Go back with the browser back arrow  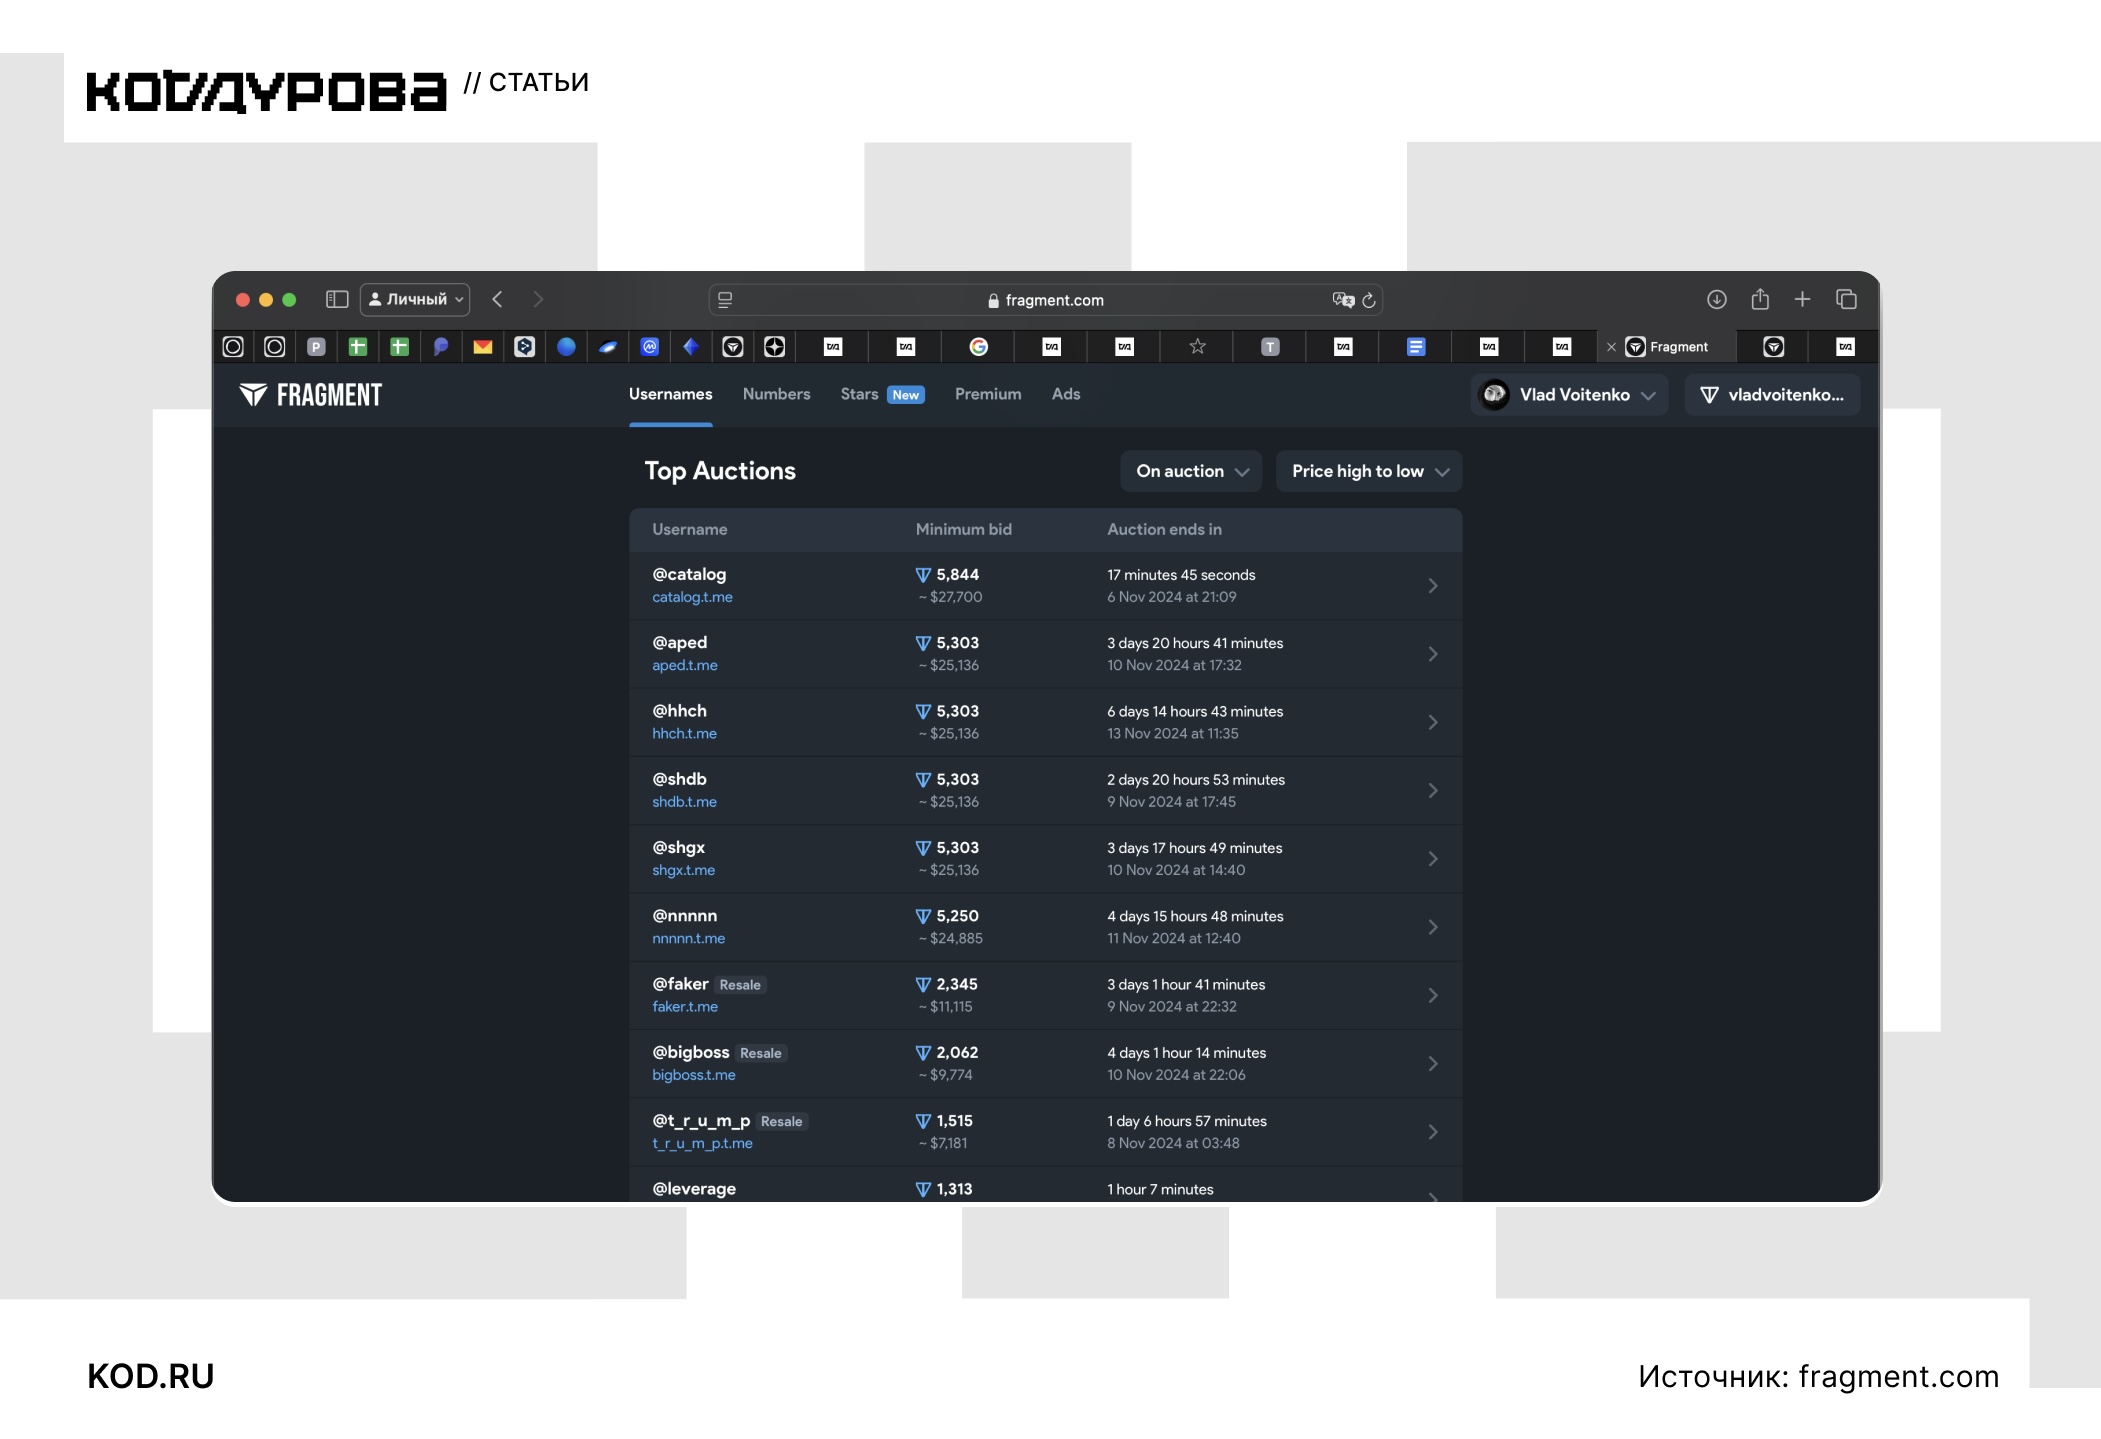(x=497, y=299)
